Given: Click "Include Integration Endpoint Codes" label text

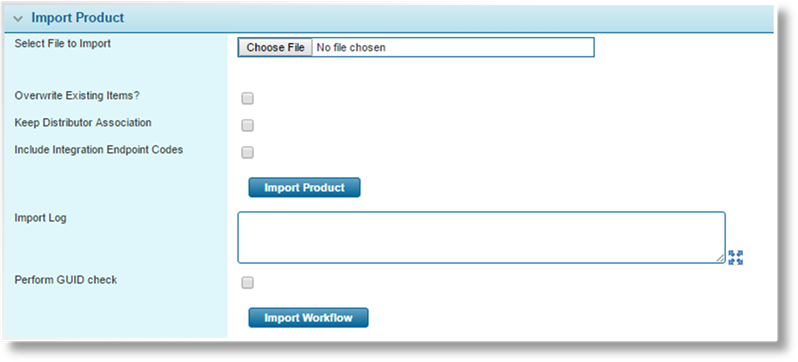Looking at the screenshot, I should (99, 150).
